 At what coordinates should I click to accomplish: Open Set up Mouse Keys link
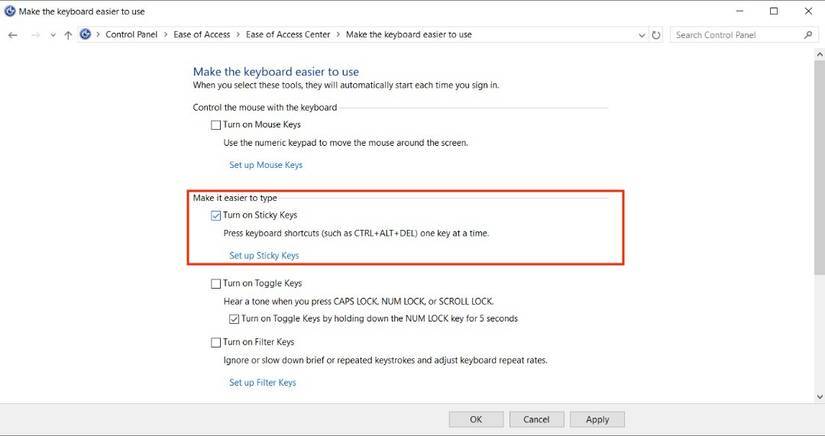[266, 165]
